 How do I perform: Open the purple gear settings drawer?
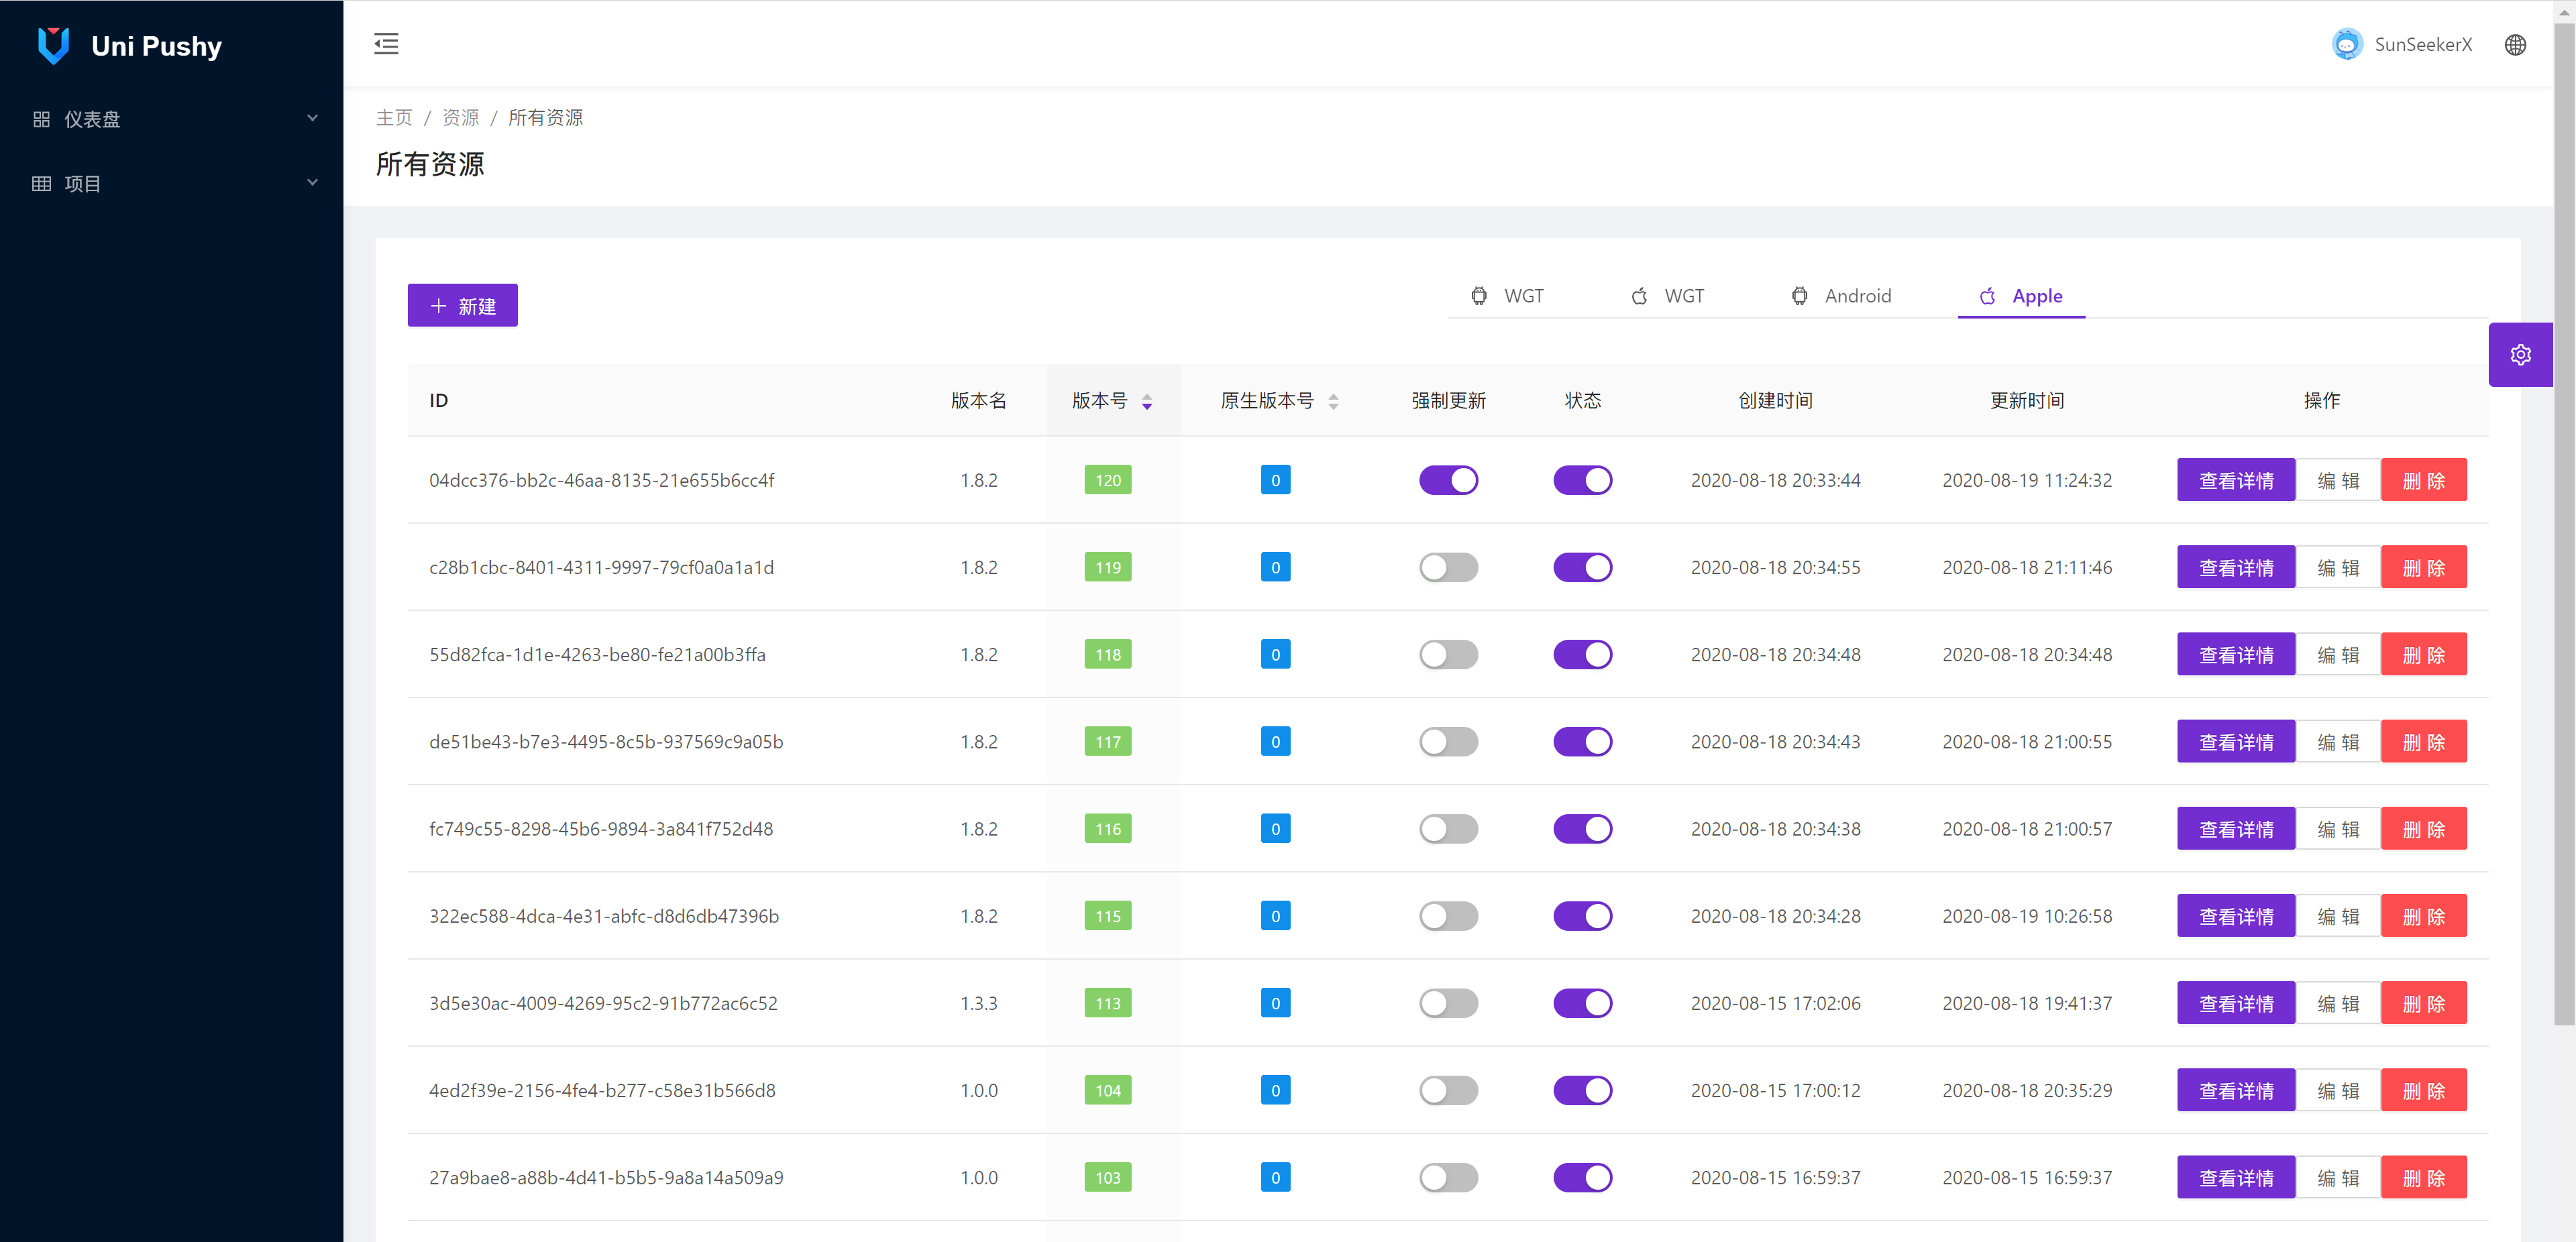click(x=2520, y=355)
